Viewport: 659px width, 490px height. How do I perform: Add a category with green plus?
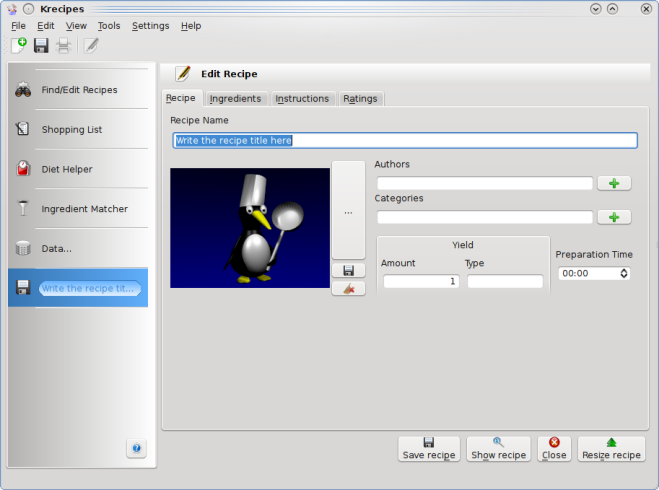(614, 217)
